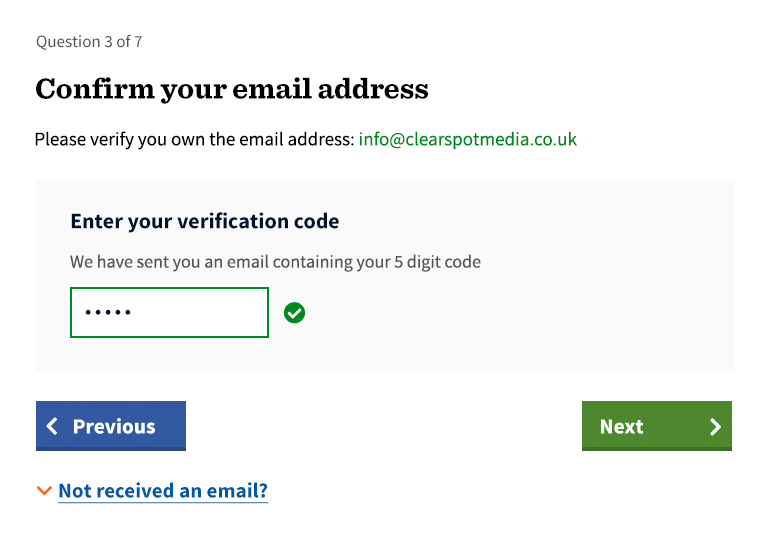
Task: Click the masked dots in code field
Action: click(108, 313)
